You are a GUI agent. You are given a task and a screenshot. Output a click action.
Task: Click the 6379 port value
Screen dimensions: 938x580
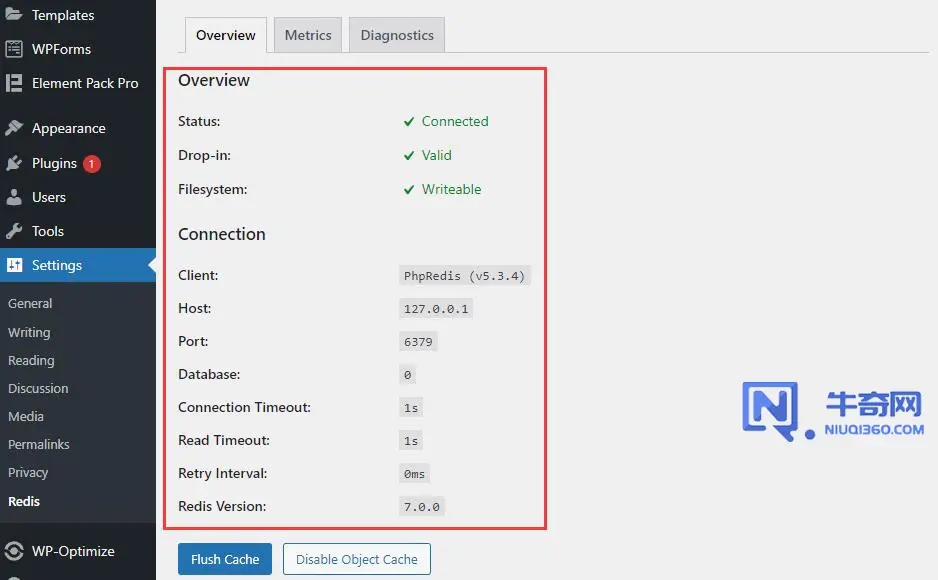click(418, 341)
